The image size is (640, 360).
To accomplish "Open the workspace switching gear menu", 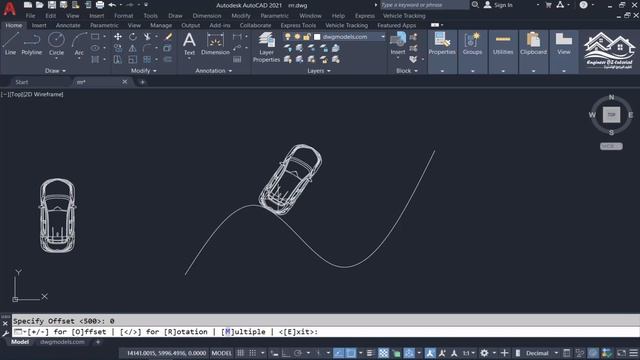I will [484, 353].
